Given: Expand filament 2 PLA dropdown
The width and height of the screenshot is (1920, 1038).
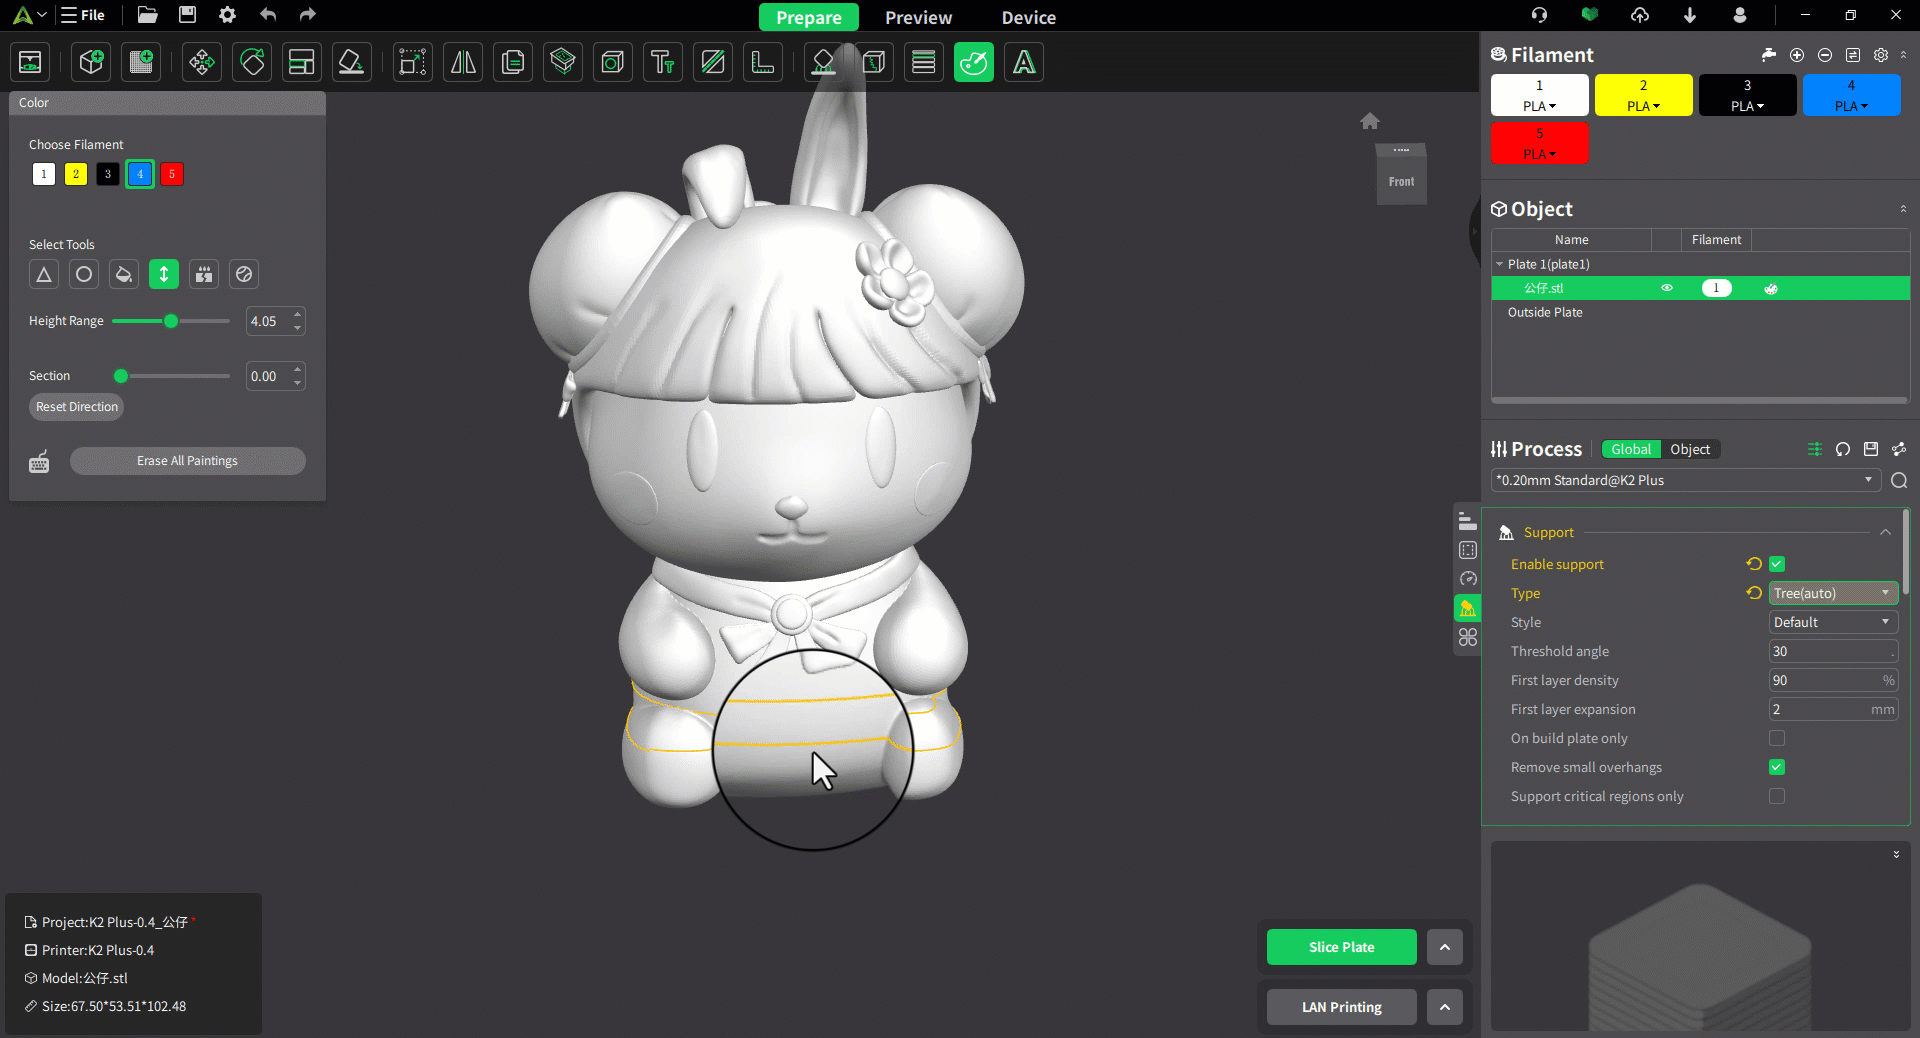Looking at the screenshot, I should 1643,106.
